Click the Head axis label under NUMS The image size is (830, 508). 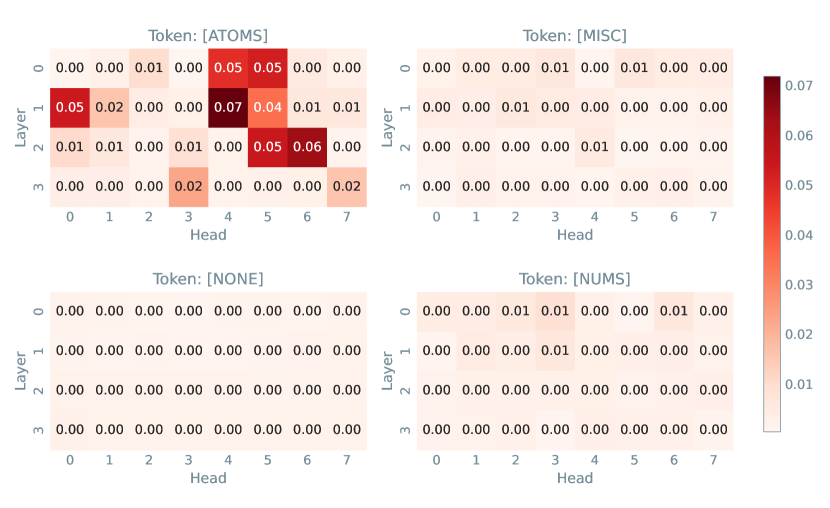pos(575,478)
